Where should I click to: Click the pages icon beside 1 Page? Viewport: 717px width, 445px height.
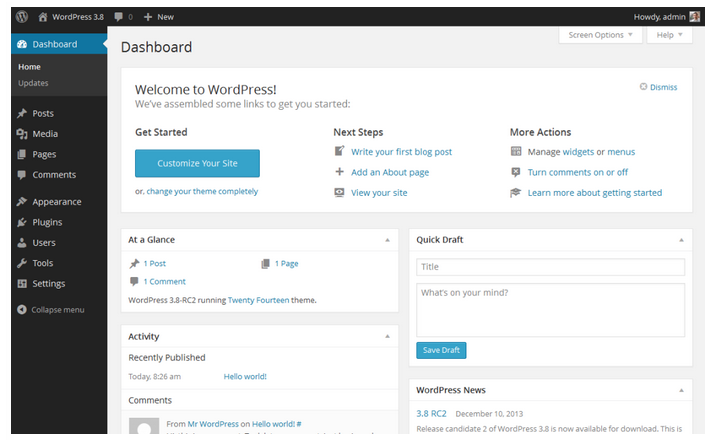click(265, 263)
